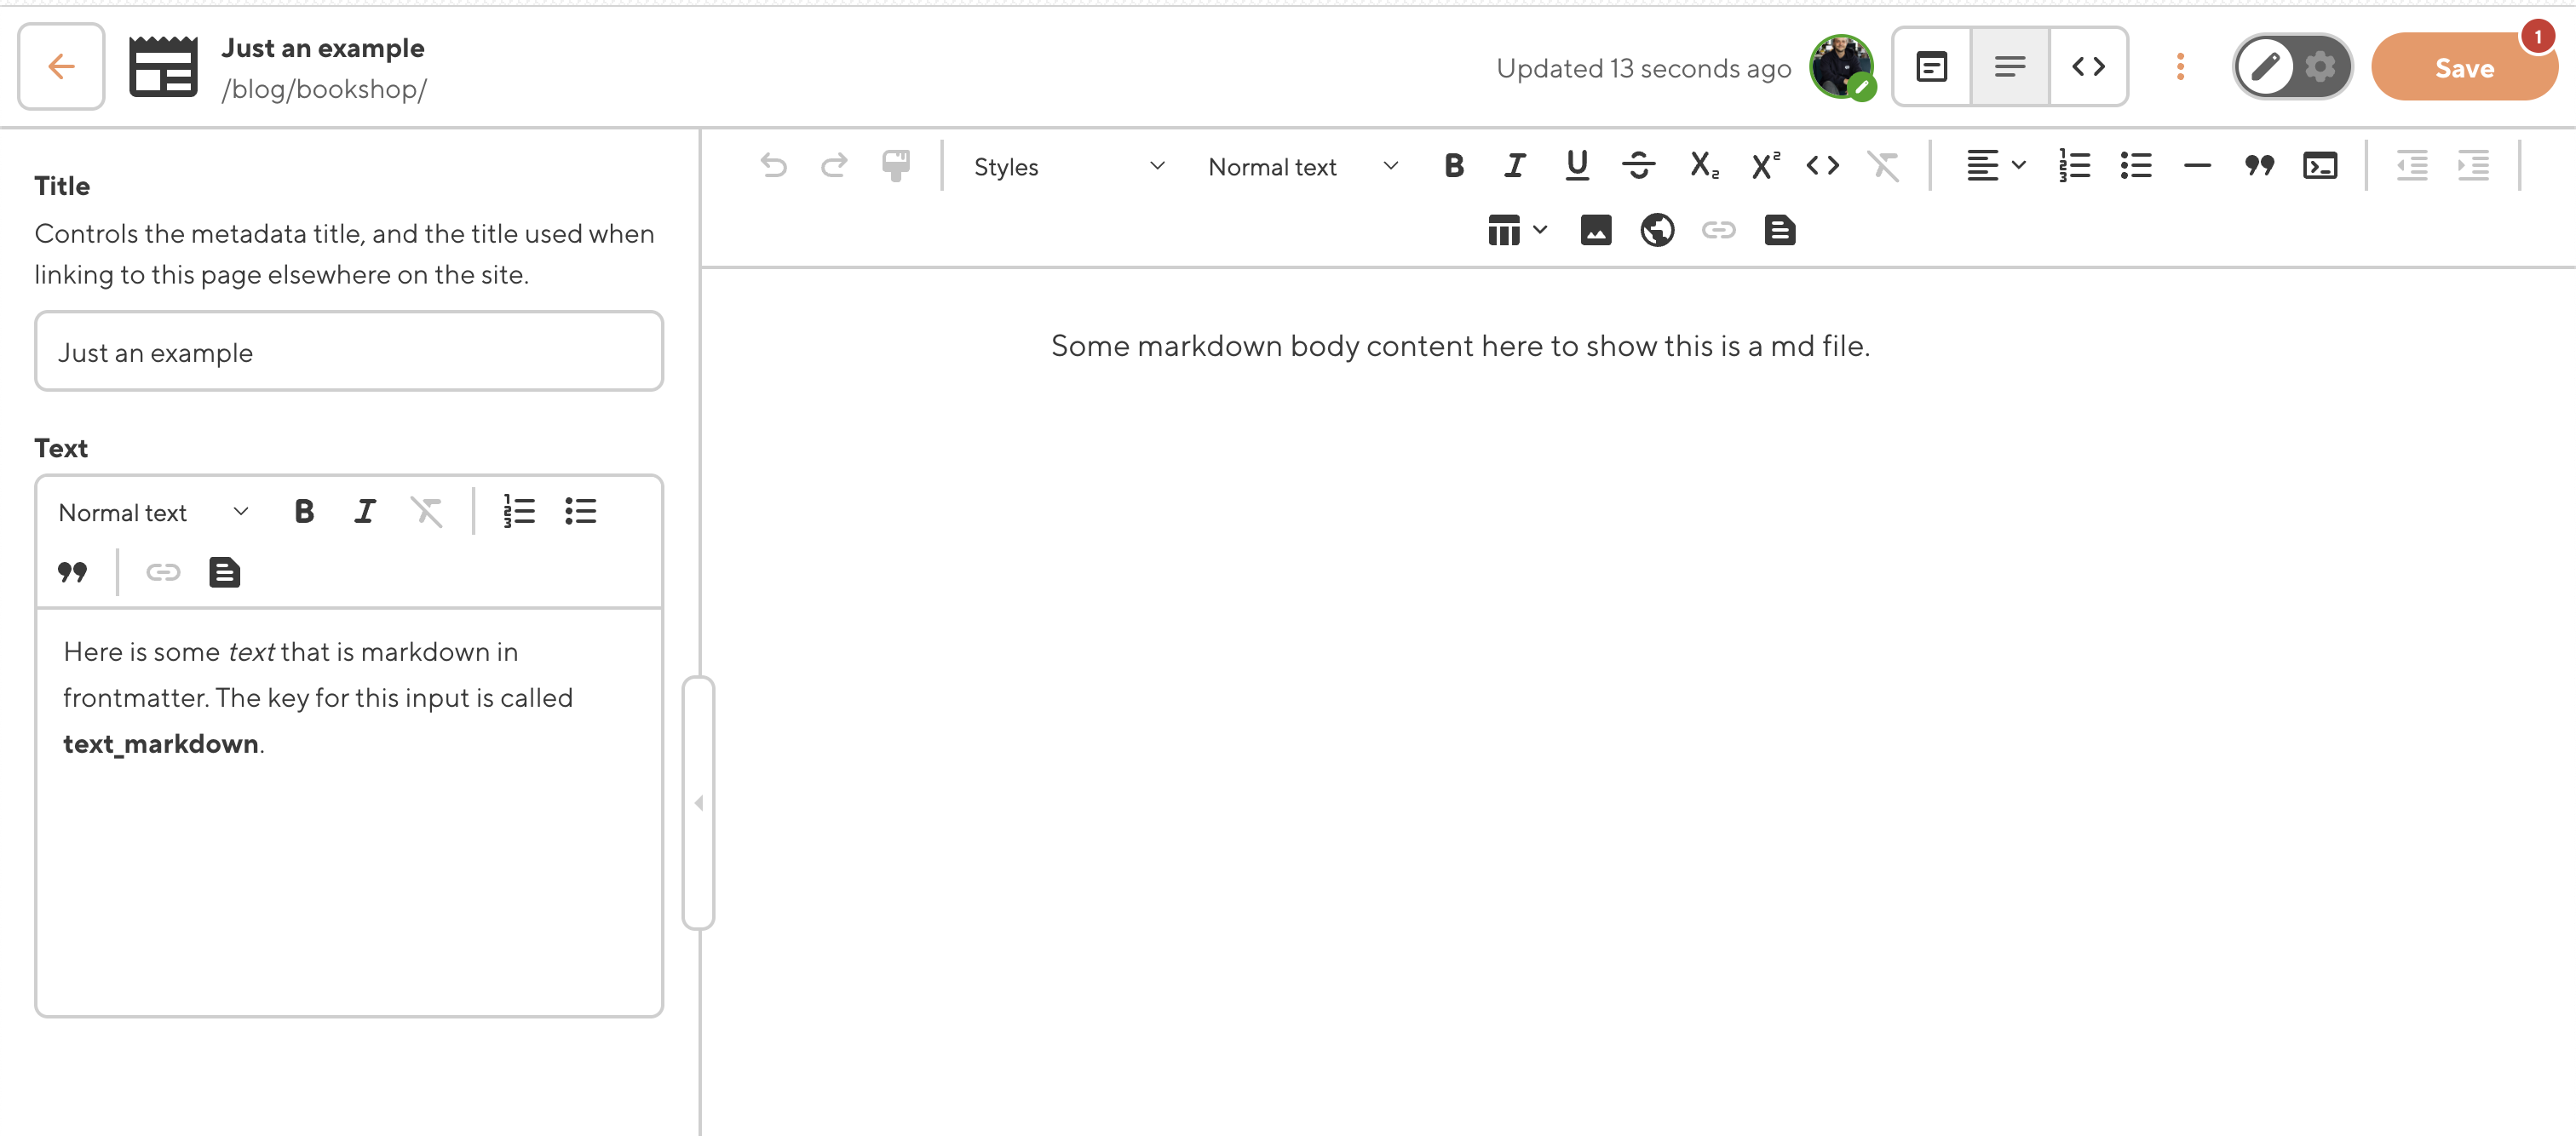Image resolution: width=2576 pixels, height=1136 pixels.
Task: Open the Styles dropdown
Action: (x=1068, y=167)
